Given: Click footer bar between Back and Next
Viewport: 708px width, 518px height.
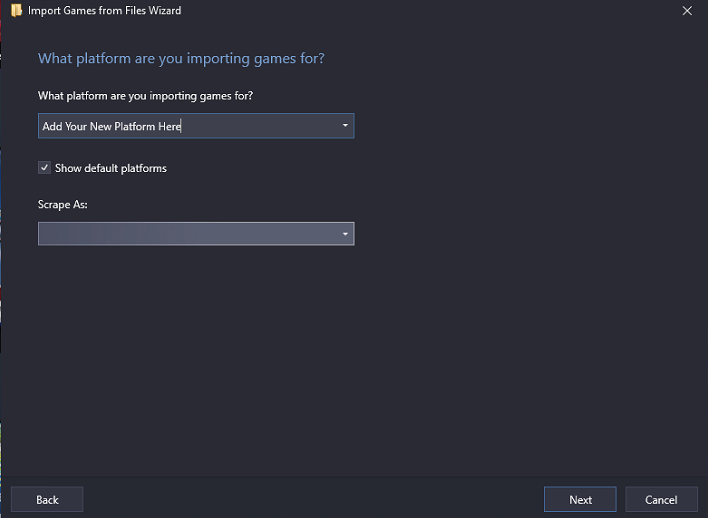Looking at the screenshot, I should coord(313,499).
